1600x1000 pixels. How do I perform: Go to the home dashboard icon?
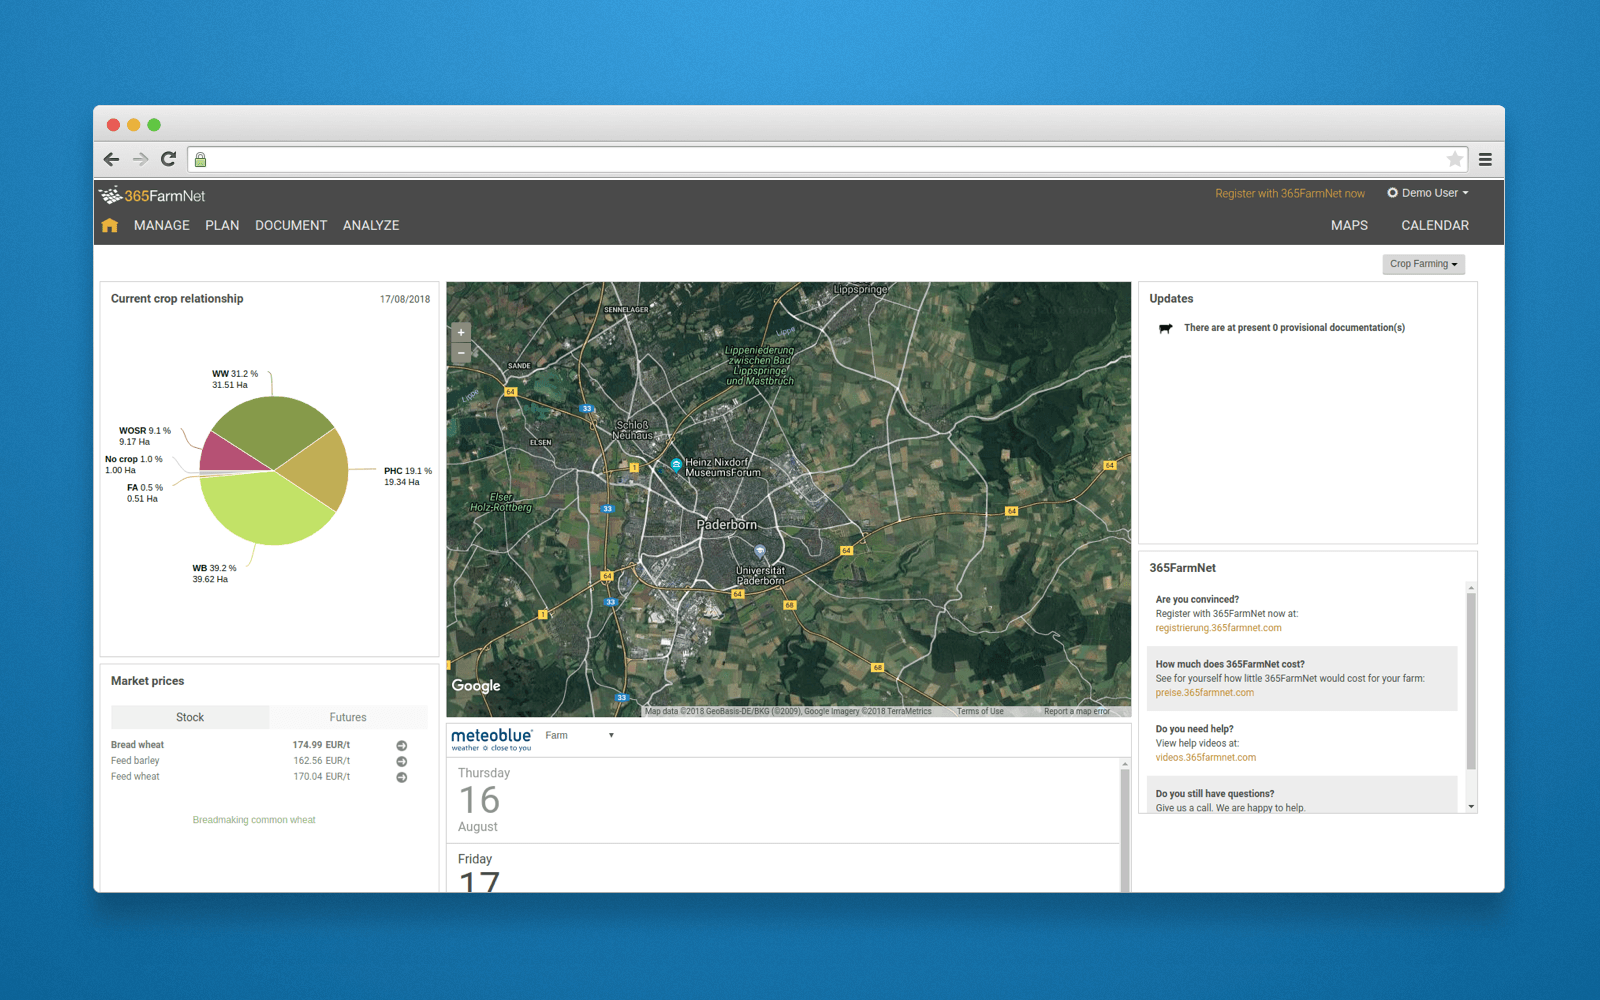(x=110, y=225)
